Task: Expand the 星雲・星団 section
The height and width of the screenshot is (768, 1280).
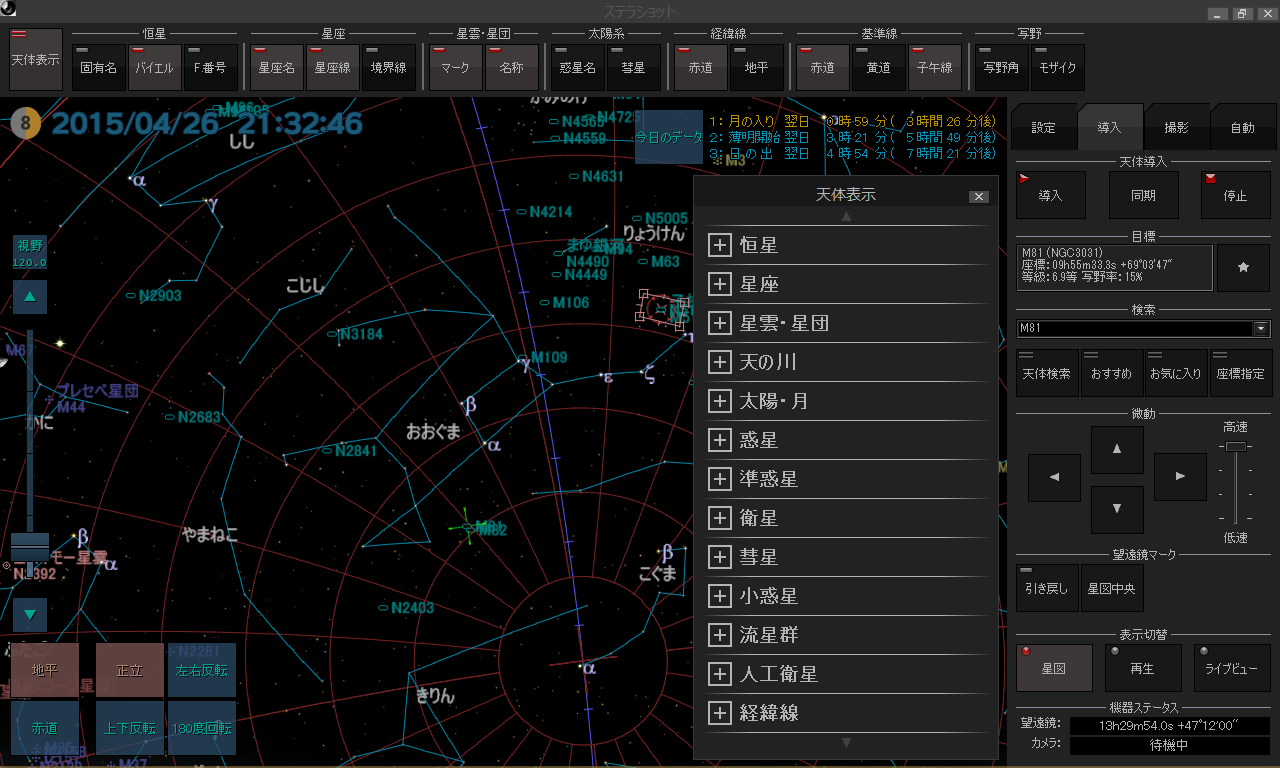Action: (x=719, y=323)
